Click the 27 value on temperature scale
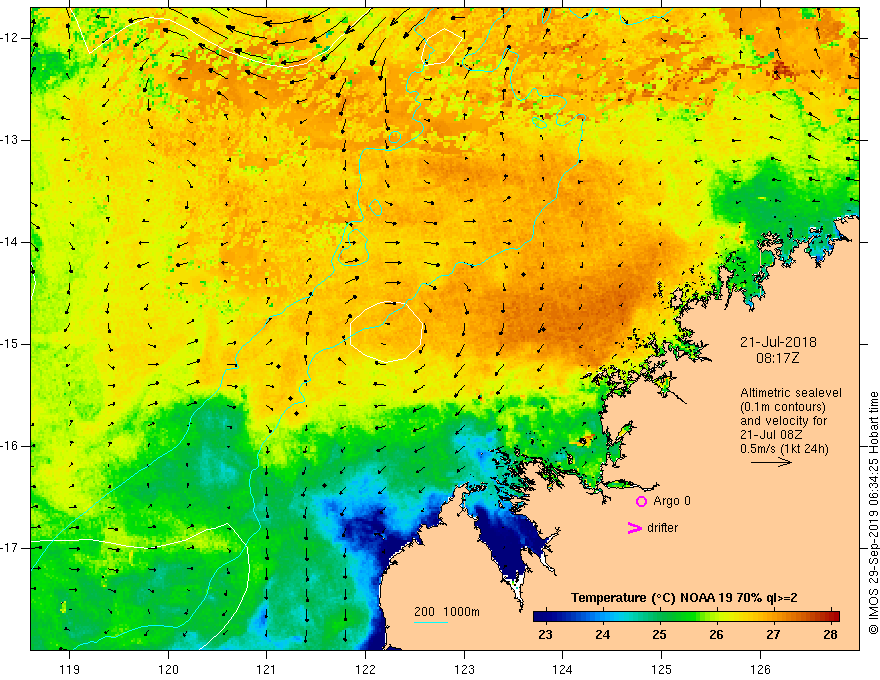This screenshot has height=680, width=880. [773, 635]
